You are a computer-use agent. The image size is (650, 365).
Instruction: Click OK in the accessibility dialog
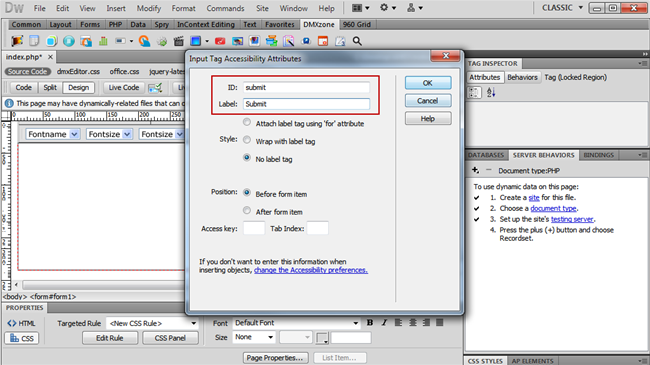tap(428, 83)
